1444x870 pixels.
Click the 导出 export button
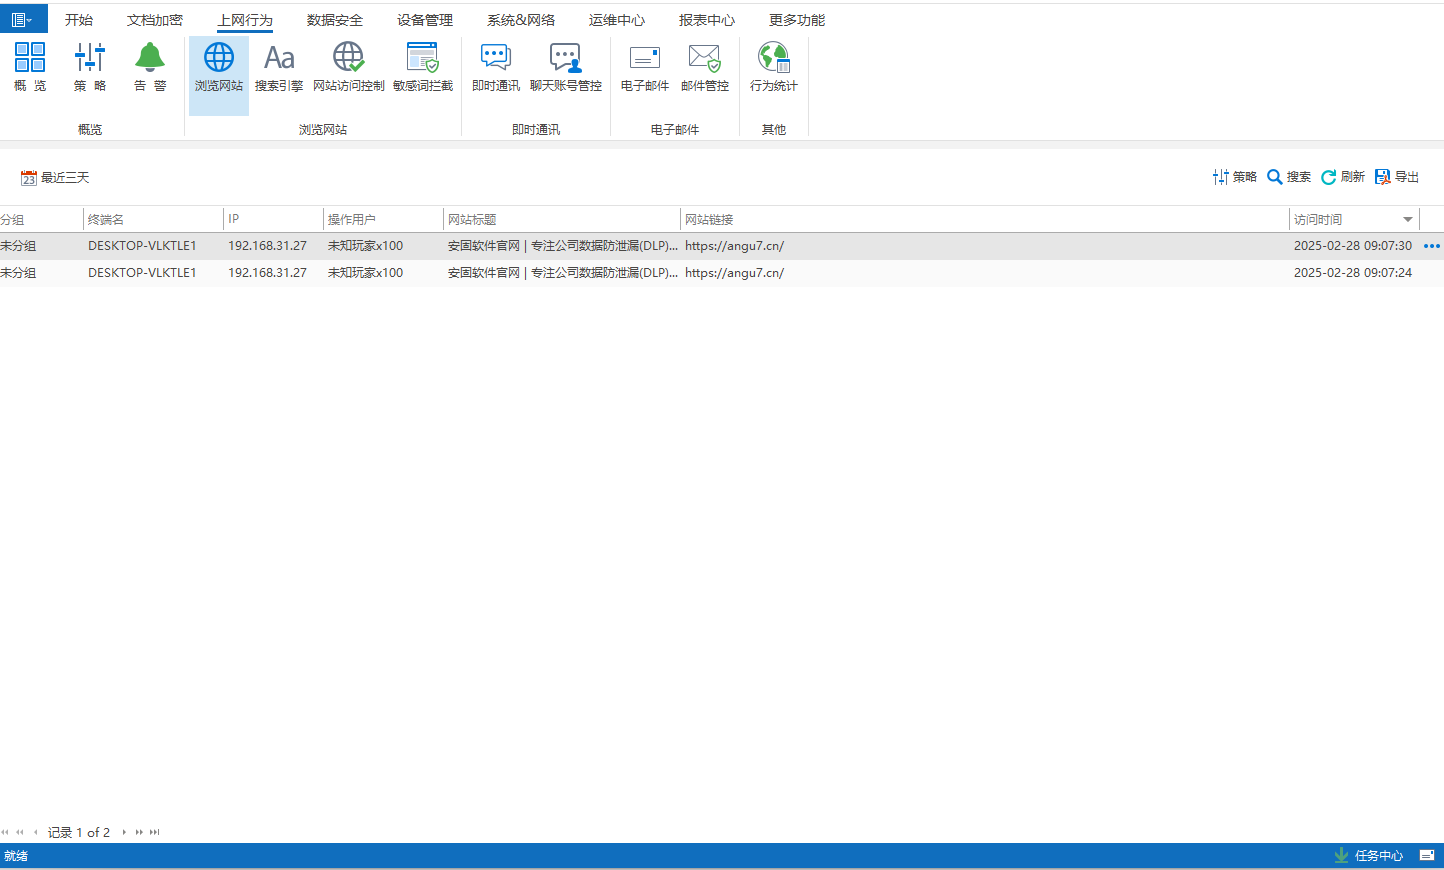click(1397, 177)
